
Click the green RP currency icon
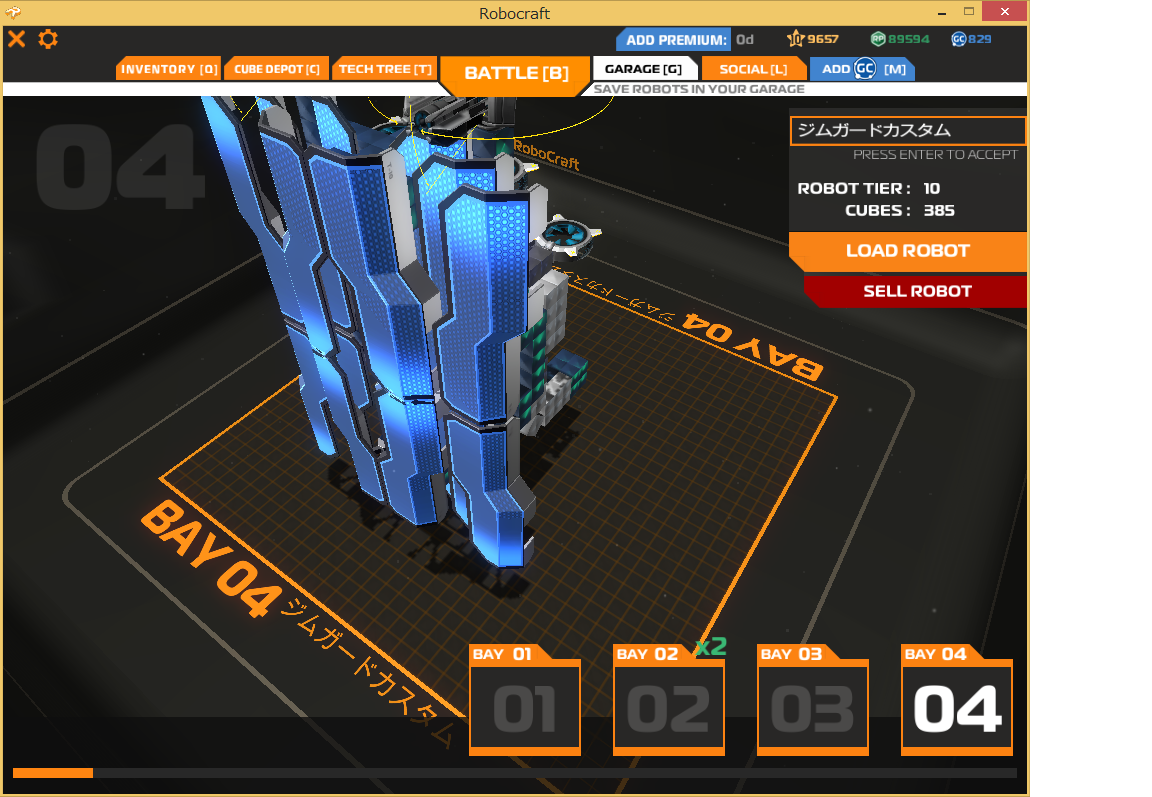click(x=877, y=39)
